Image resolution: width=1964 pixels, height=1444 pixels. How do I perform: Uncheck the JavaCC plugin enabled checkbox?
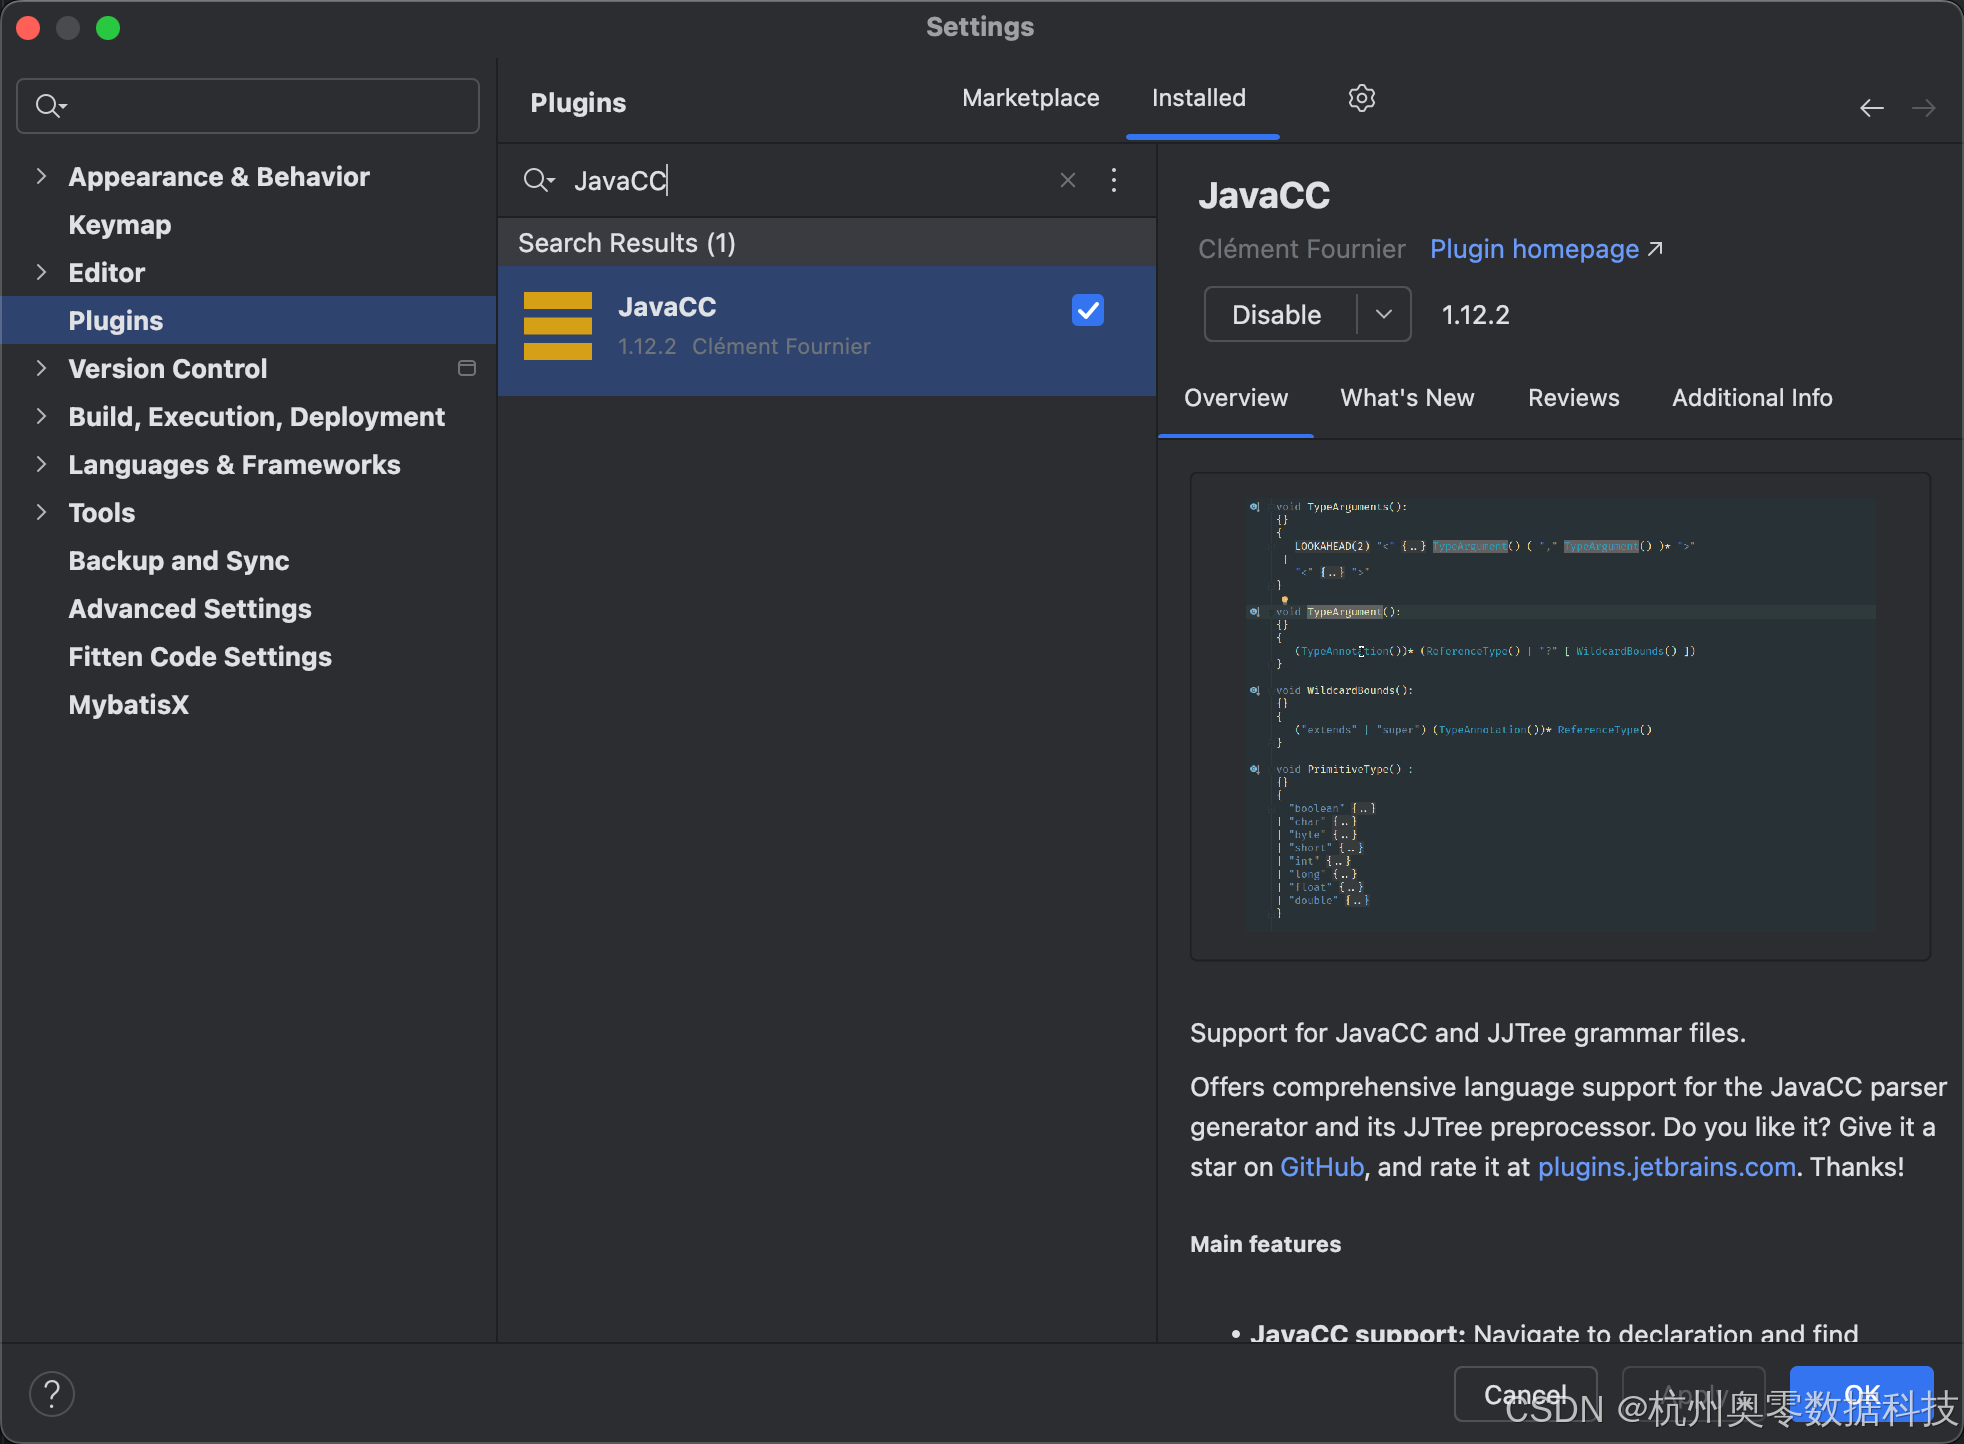(x=1087, y=310)
